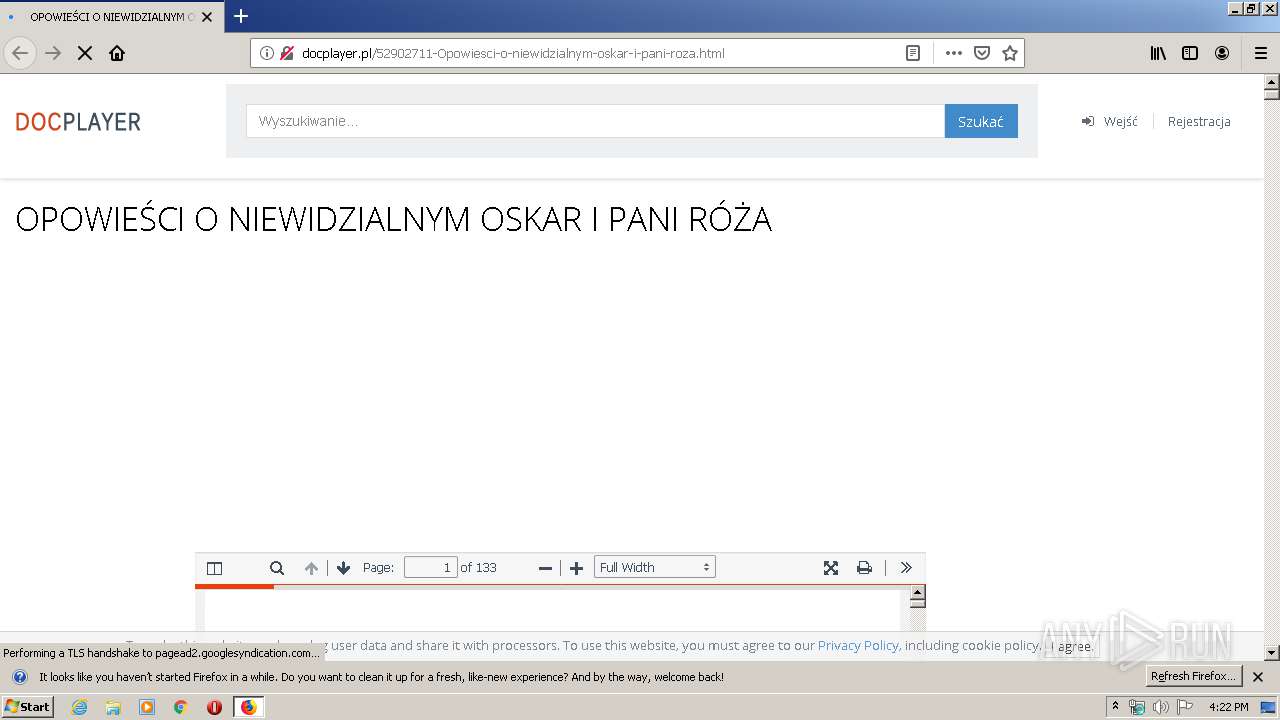Screen dimensions: 1280x720
Task: Show hidden system tray icons
Action: pyautogui.click(x=1116, y=707)
